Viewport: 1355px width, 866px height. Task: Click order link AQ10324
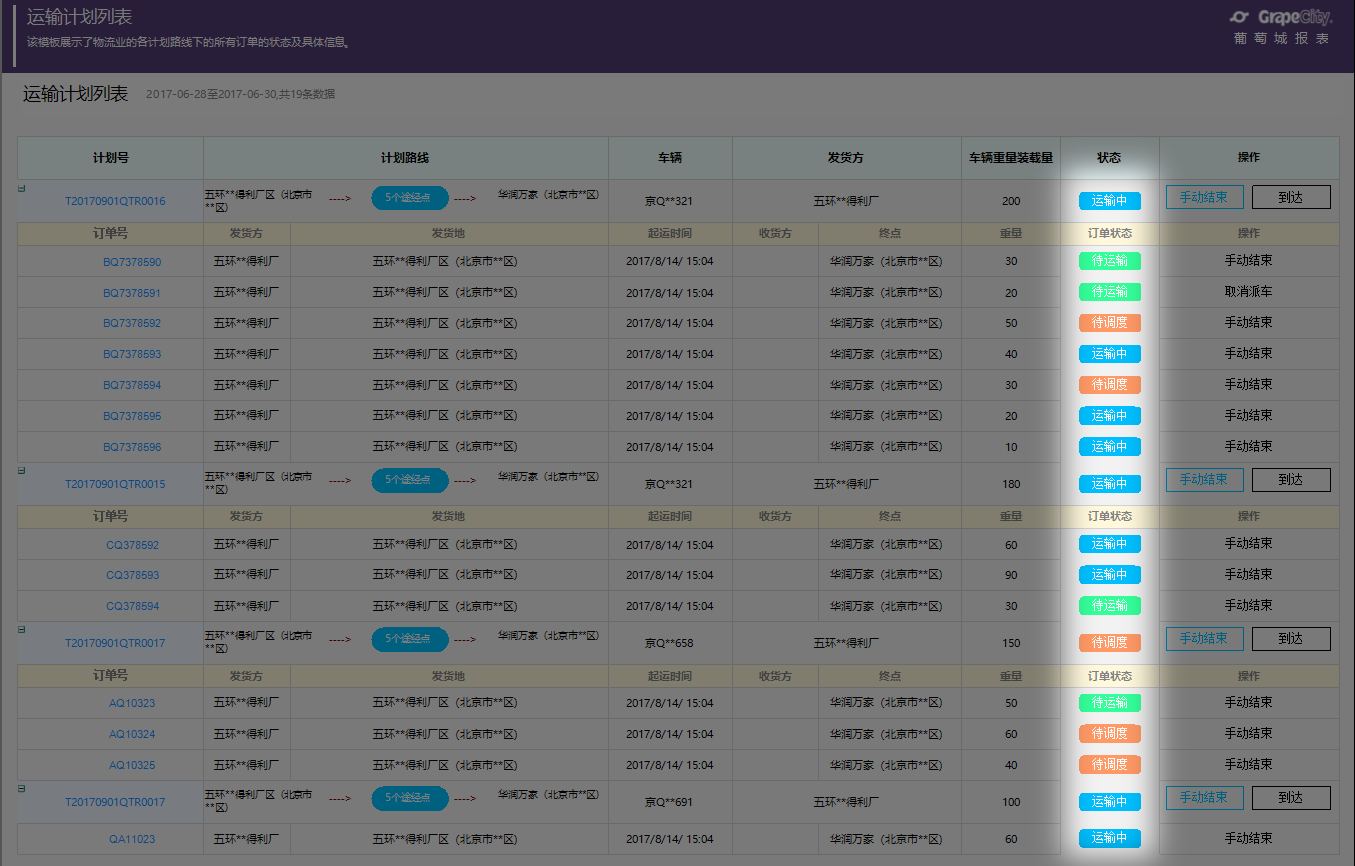pyautogui.click(x=132, y=735)
